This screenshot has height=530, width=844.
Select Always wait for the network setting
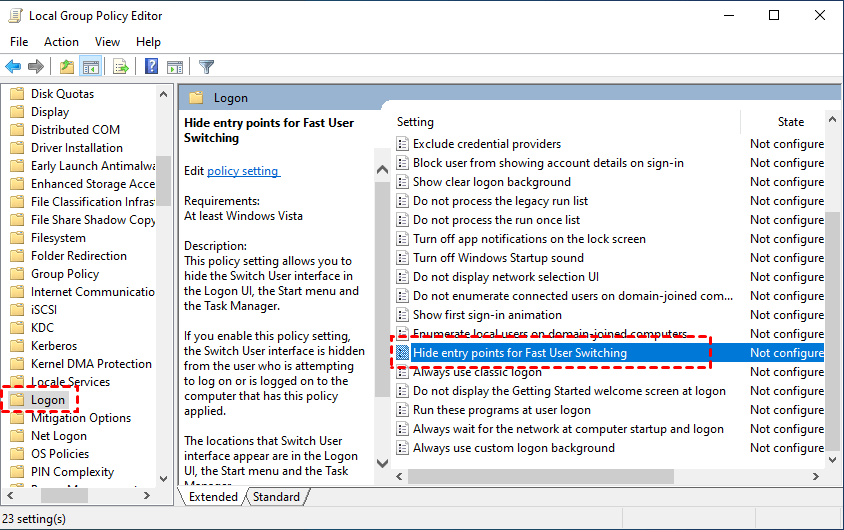pyautogui.click(x=568, y=429)
